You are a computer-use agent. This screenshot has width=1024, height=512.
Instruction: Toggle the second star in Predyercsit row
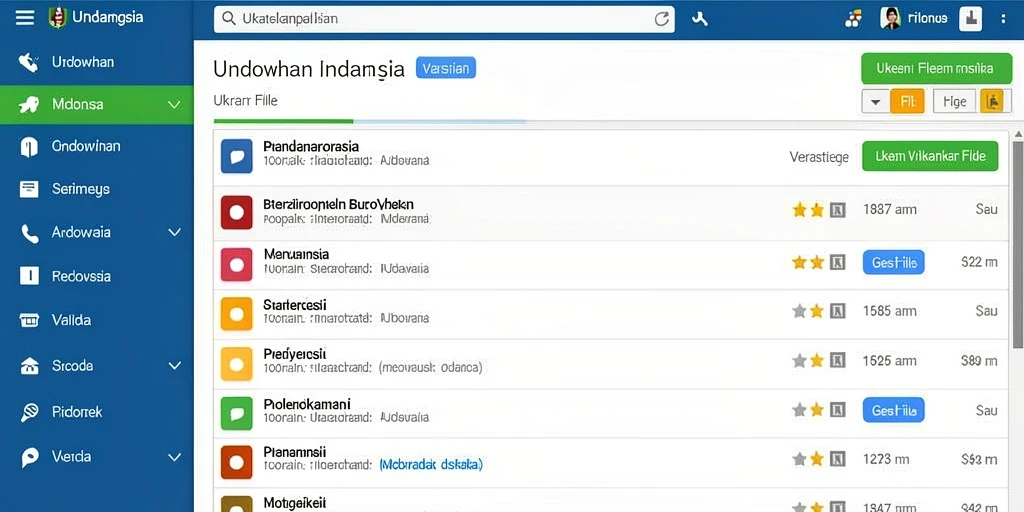click(817, 360)
